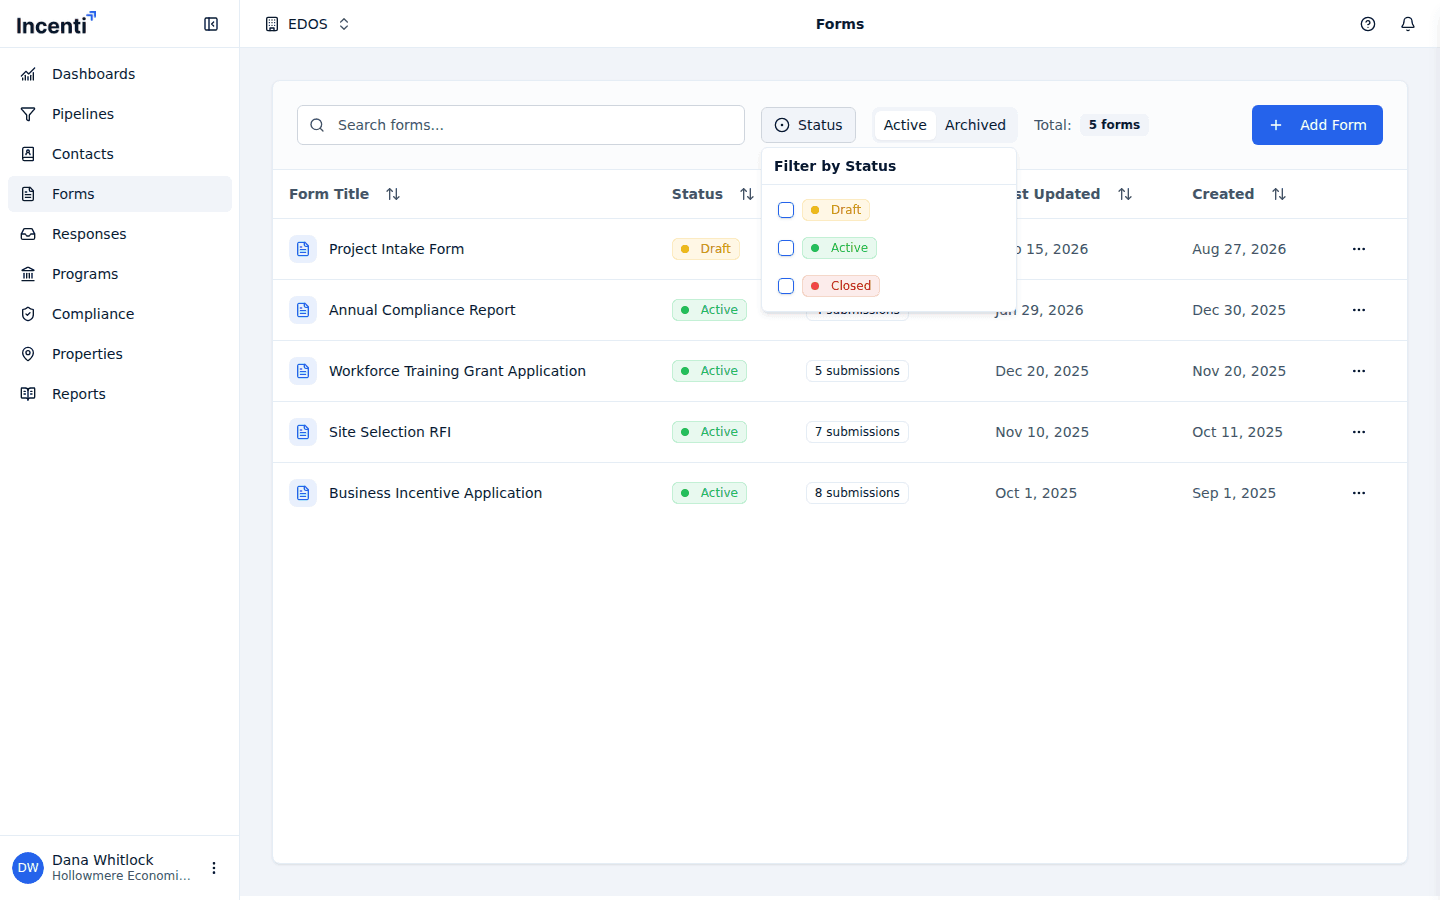The height and width of the screenshot is (900, 1440).
Task: Open row menu for Workforce Training Grant Application
Action: pyautogui.click(x=1359, y=371)
